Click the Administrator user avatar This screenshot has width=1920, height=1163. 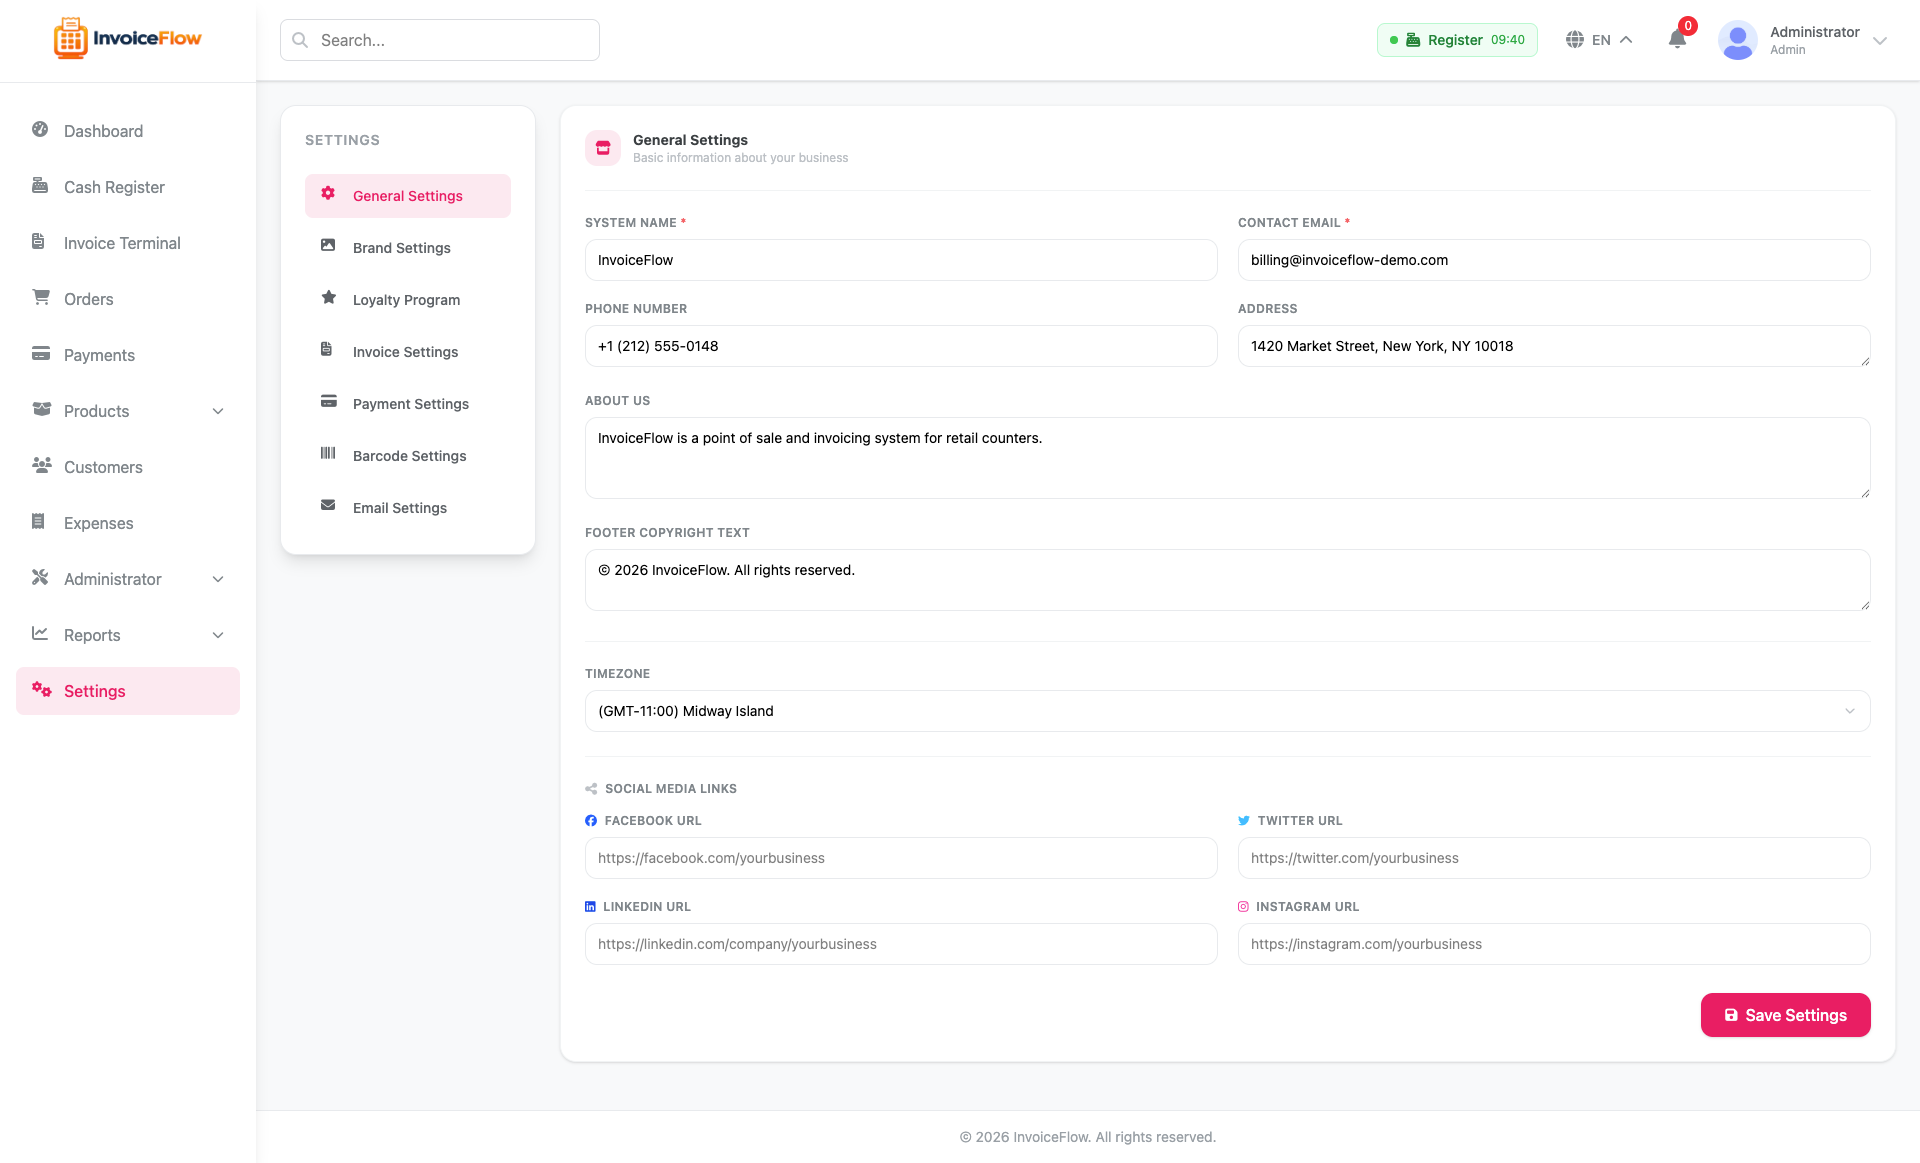tap(1738, 40)
